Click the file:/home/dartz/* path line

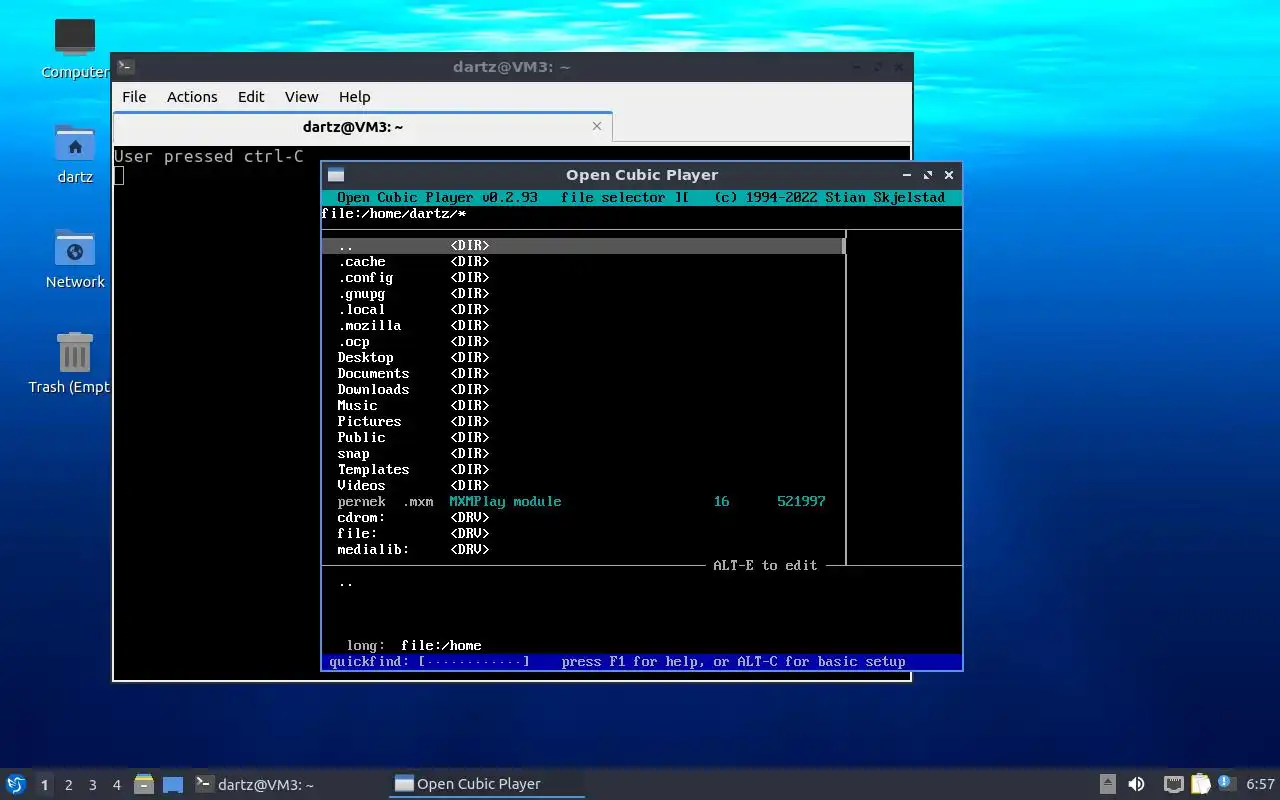tap(394, 214)
